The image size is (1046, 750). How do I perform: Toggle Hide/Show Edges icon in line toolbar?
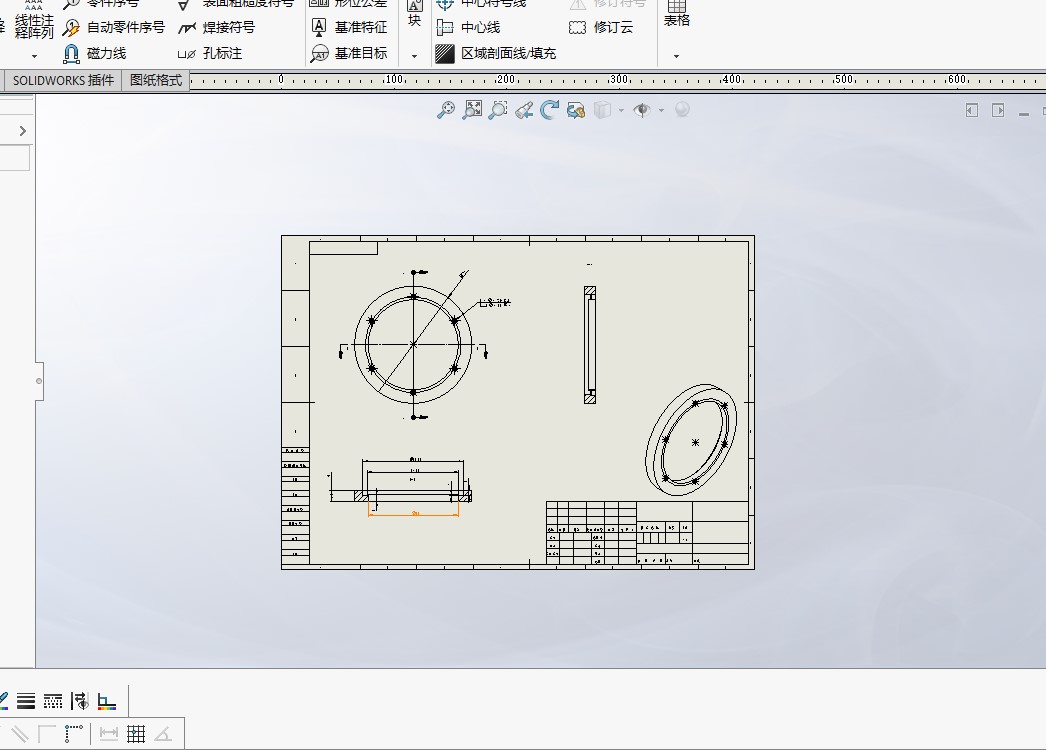pos(79,701)
